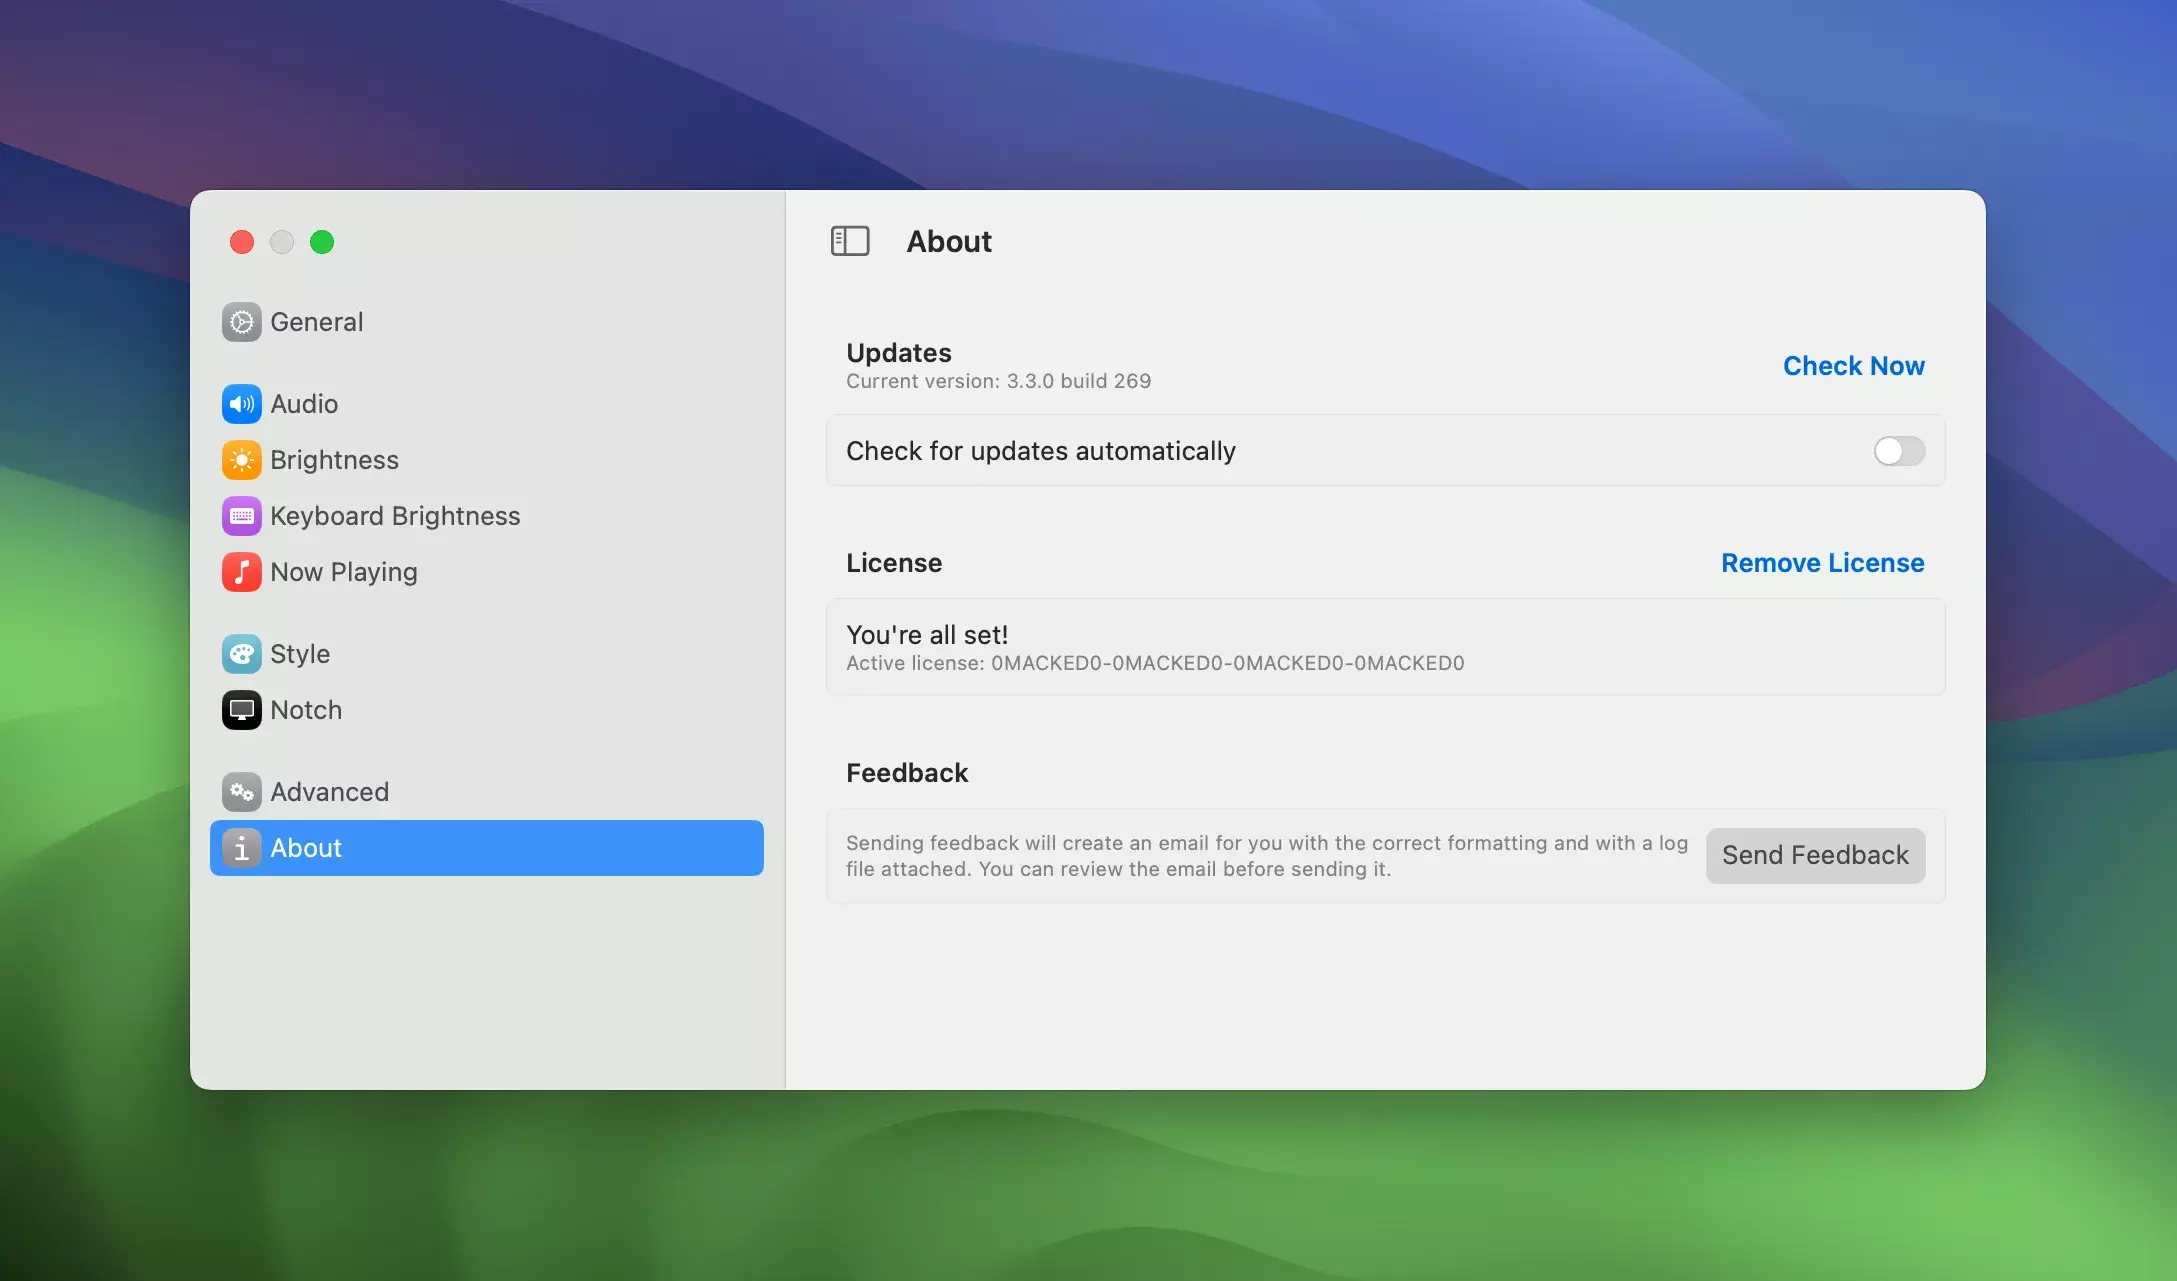2177x1281 pixels.
Task: Click Remove License link
Action: point(1822,563)
